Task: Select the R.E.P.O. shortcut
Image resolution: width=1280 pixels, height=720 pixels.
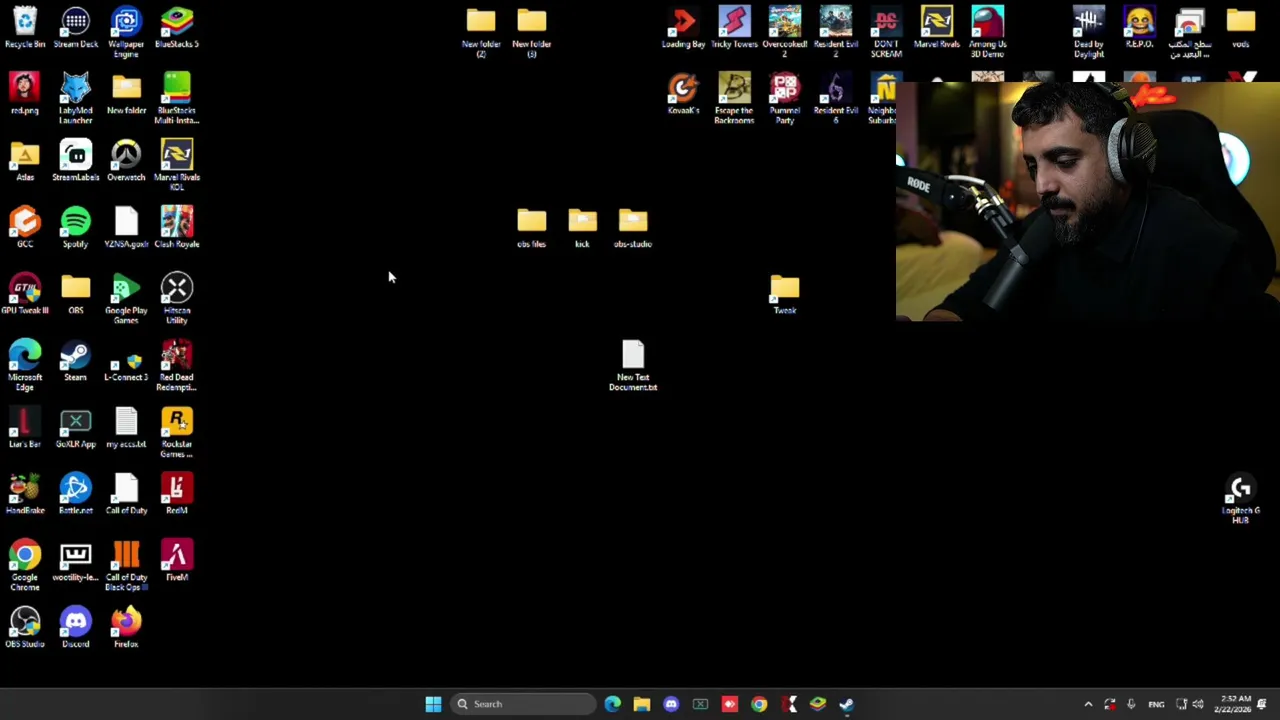Action: point(1140,28)
